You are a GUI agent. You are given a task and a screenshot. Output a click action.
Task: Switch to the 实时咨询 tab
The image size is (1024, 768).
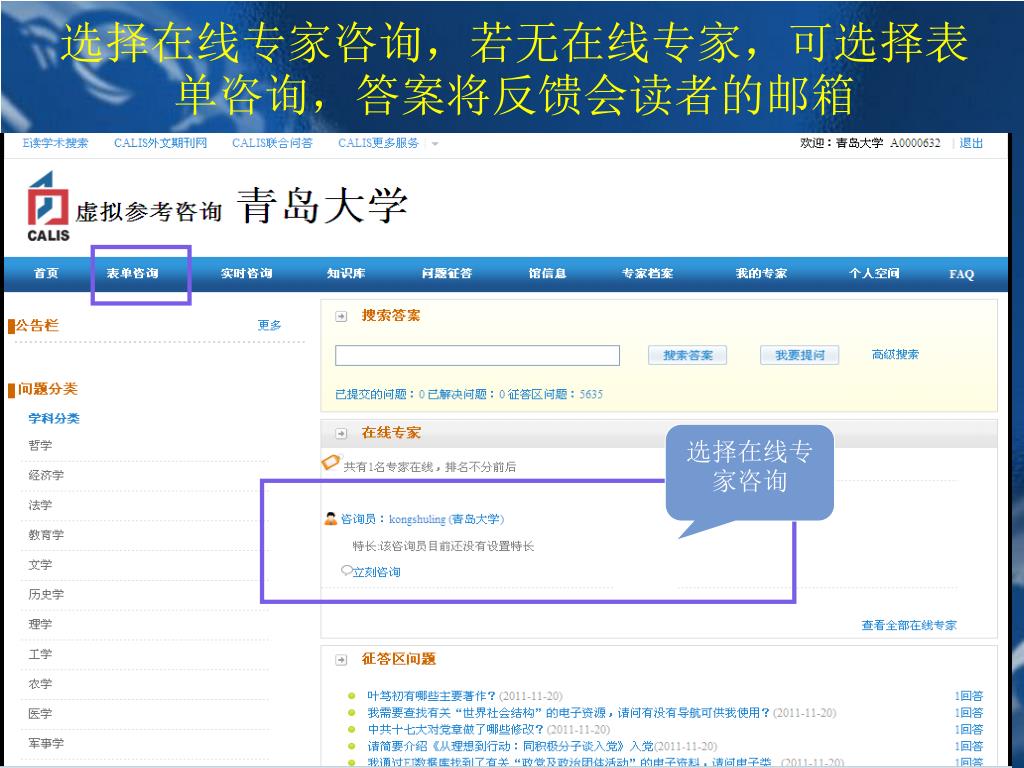click(246, 274)
